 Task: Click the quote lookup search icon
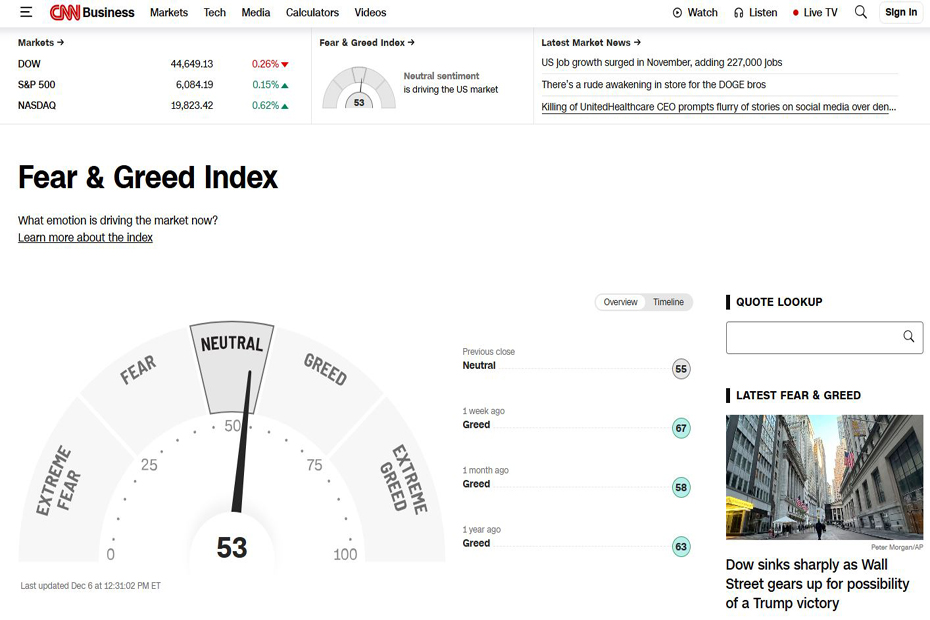click(x=909, y=336)
